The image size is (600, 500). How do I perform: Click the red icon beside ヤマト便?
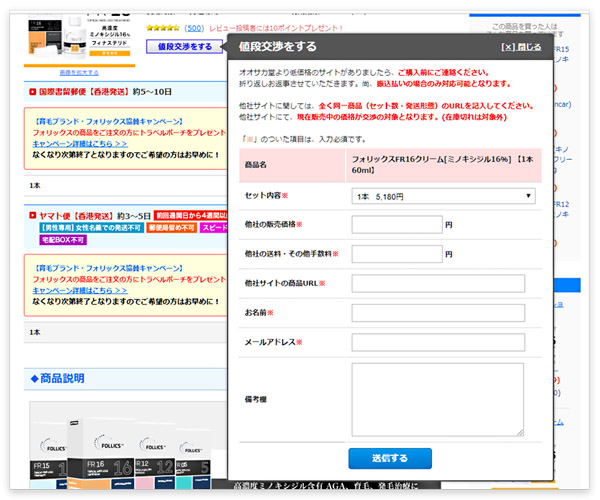[33, 215]
